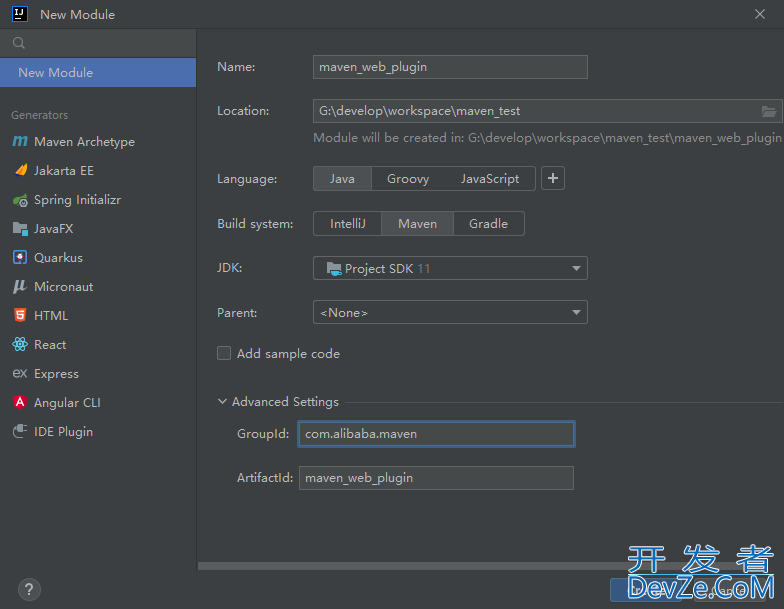Click the Spring Initializr leaf icon

click(20, 200)
